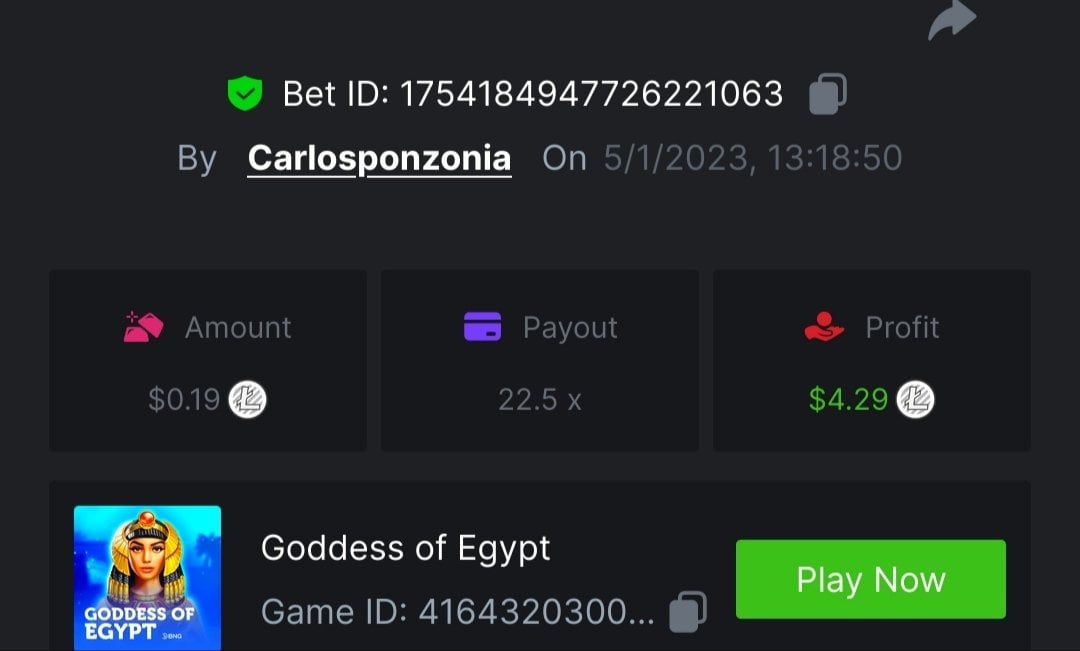Viewport: 1080px width, 651px height.
Task: Open the Goddess of Egypt thumbnail
Action: (x=147, y=578)
